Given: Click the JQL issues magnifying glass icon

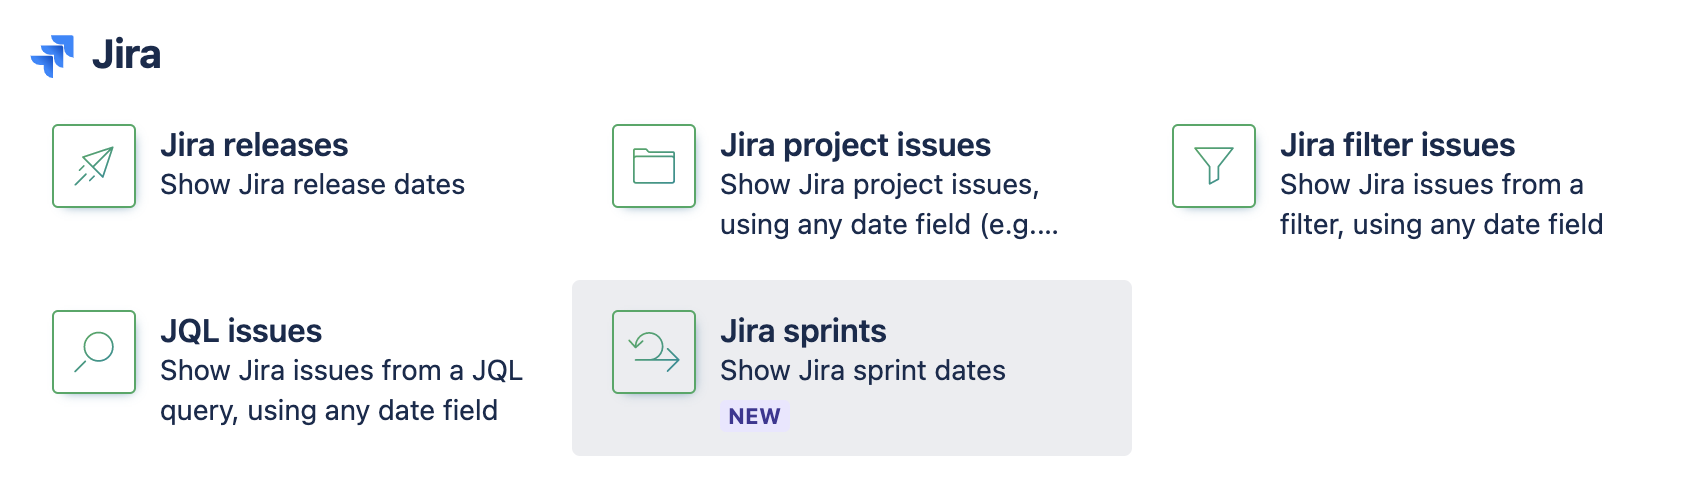Looking at the screenshot, I should point(94,352).
